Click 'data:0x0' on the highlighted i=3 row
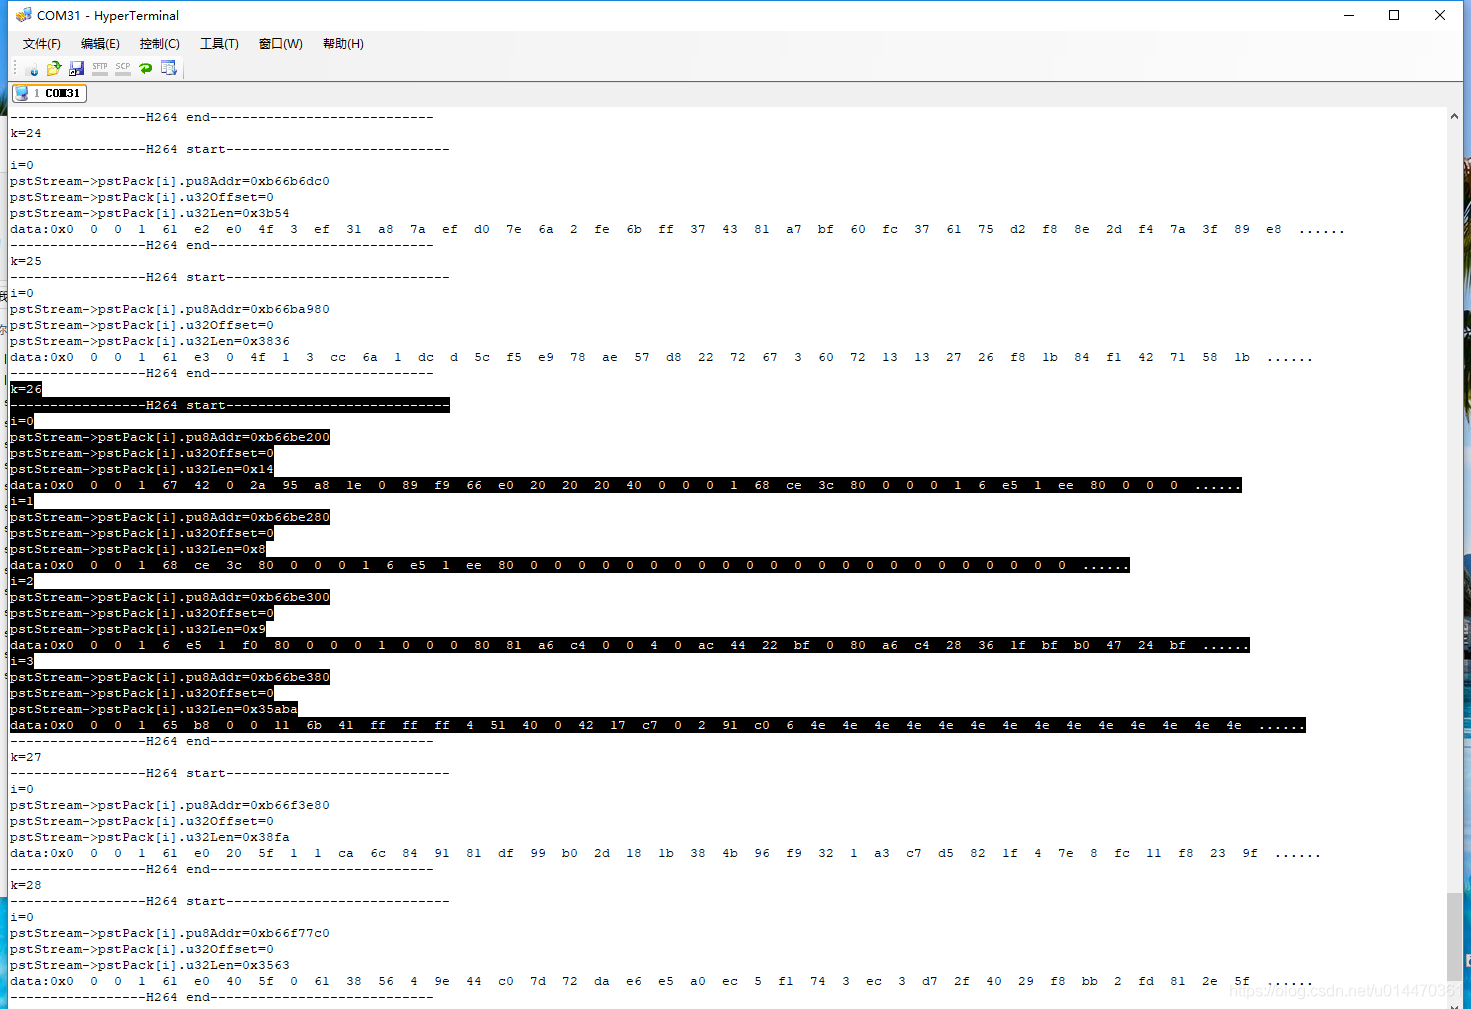The width and height of the screenshot is (1471, 1009). pyautogui.click(x=42, y=725)
